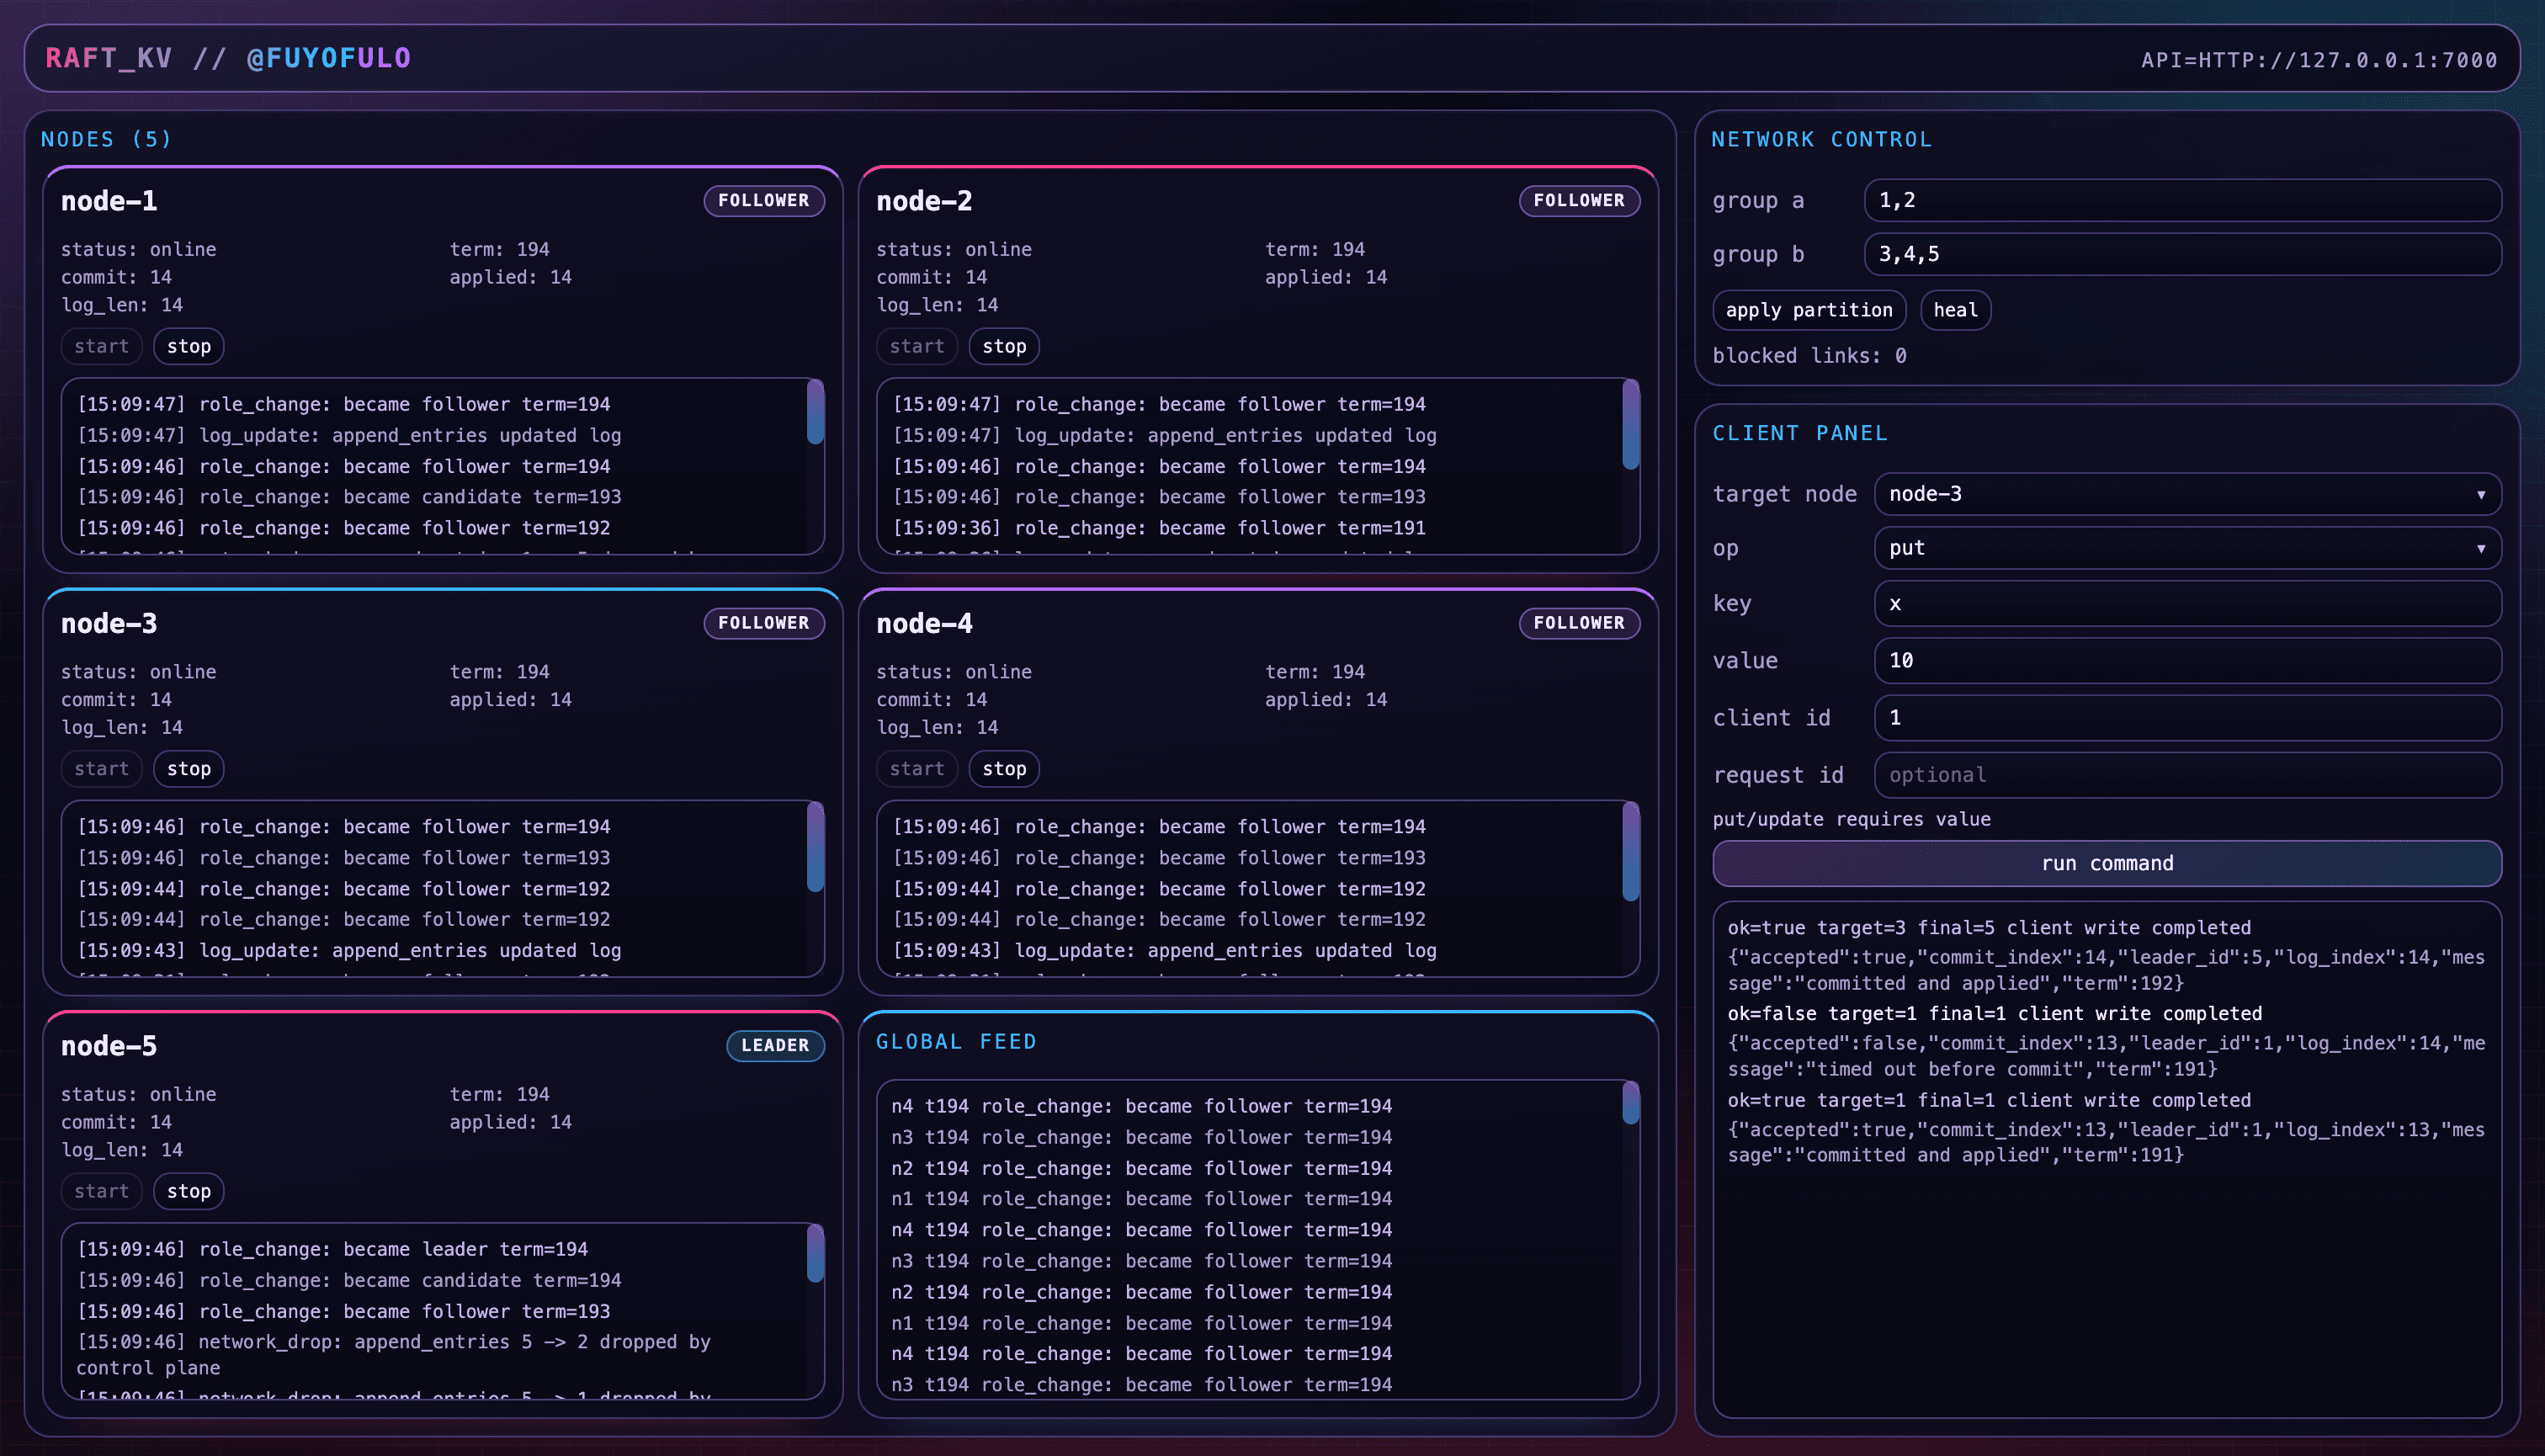
Task: Click node-3 start button
Action: coord(101,768)
